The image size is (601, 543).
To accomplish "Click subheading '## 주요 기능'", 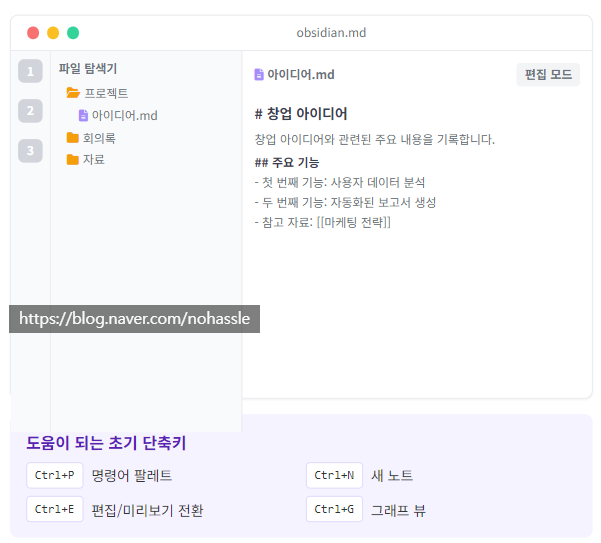I will (287, 162).
